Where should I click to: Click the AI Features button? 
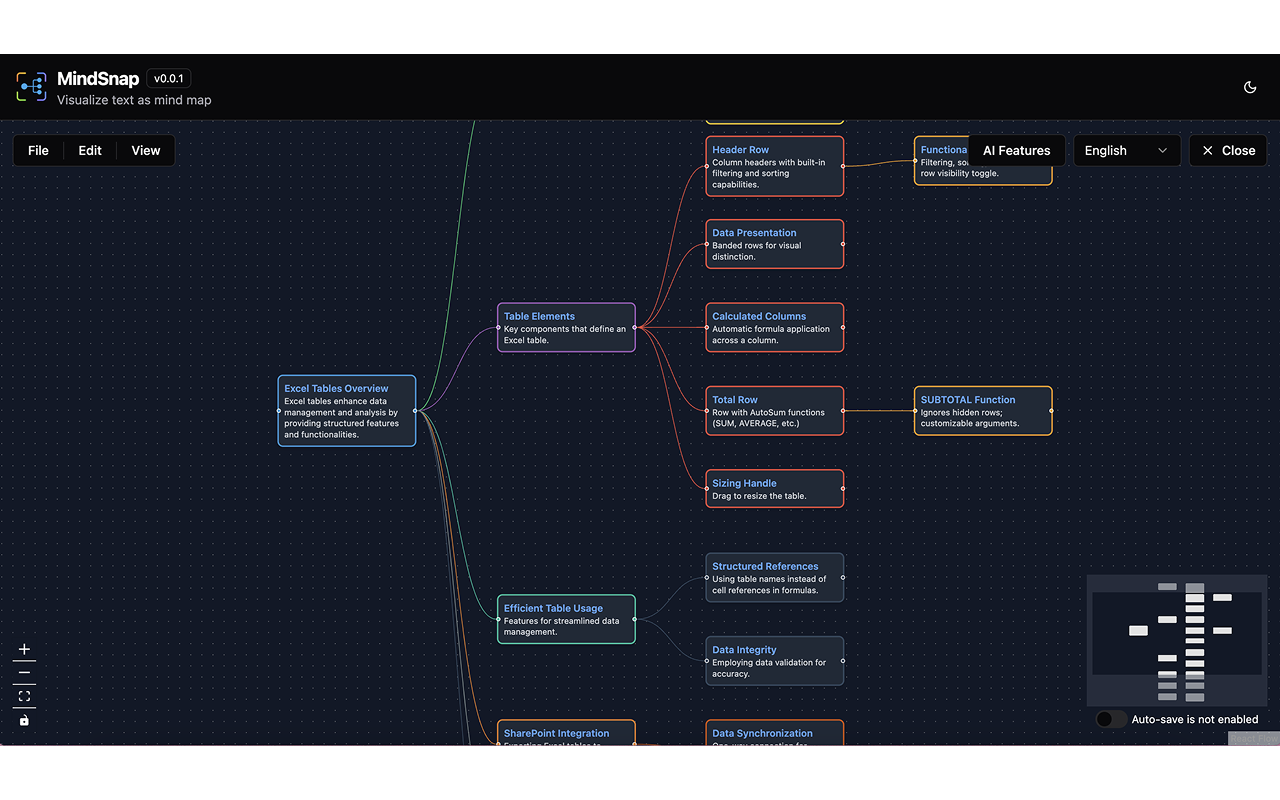[x=1017, y=150]
